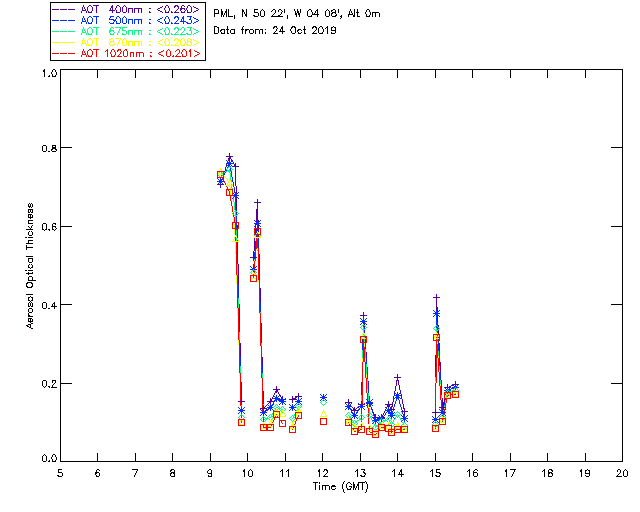Image resolution: width=640 pixels, height=512 pixels.
Task: Click the x-axis label 13
Action: (x=360, y=473)
